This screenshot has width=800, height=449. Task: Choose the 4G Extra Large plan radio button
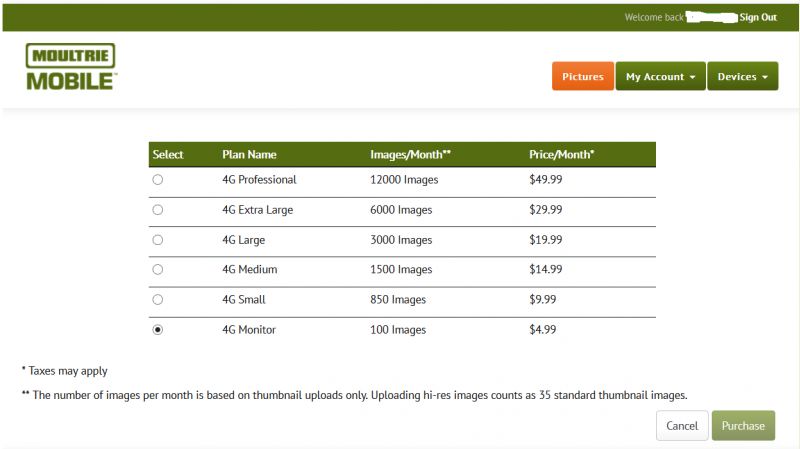pos(158,210)
